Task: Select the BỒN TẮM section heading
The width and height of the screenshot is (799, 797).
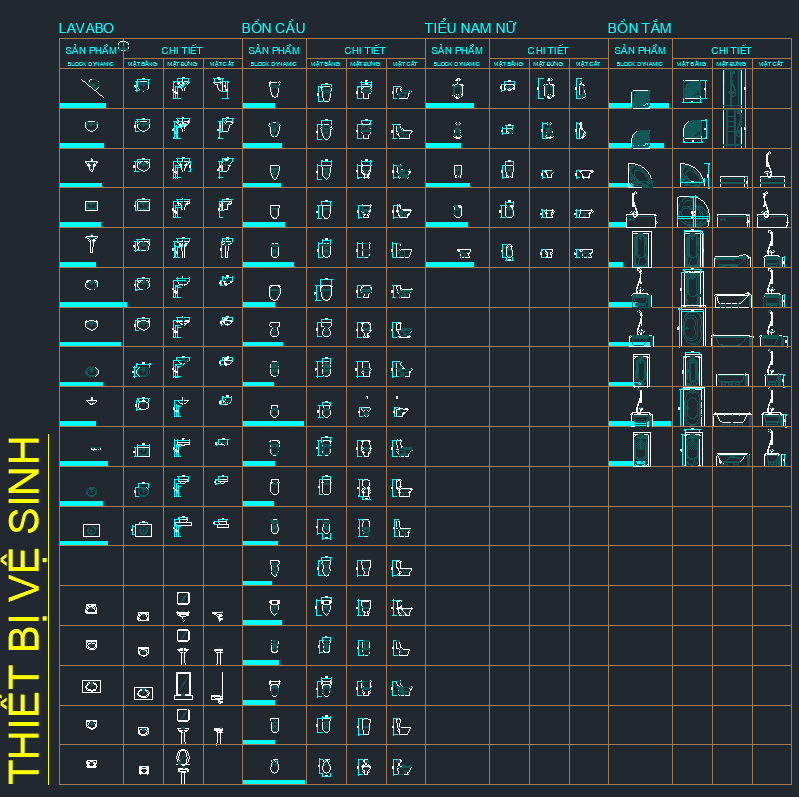Action: click(x=639, y=28)
